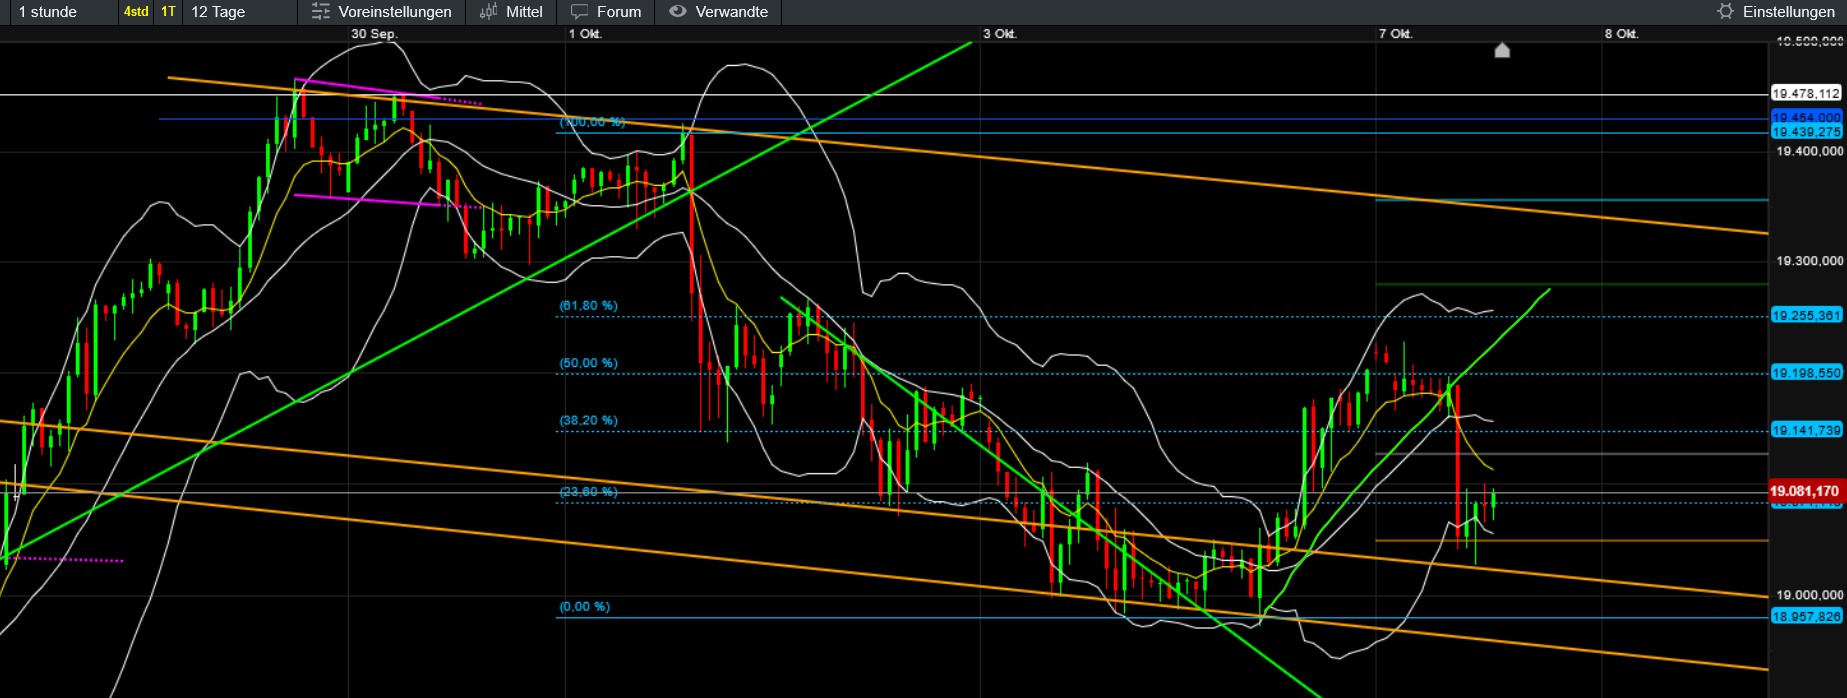Click the 19.300,000 axis value
The image size is (1847, 698).
pos(1809,261)
